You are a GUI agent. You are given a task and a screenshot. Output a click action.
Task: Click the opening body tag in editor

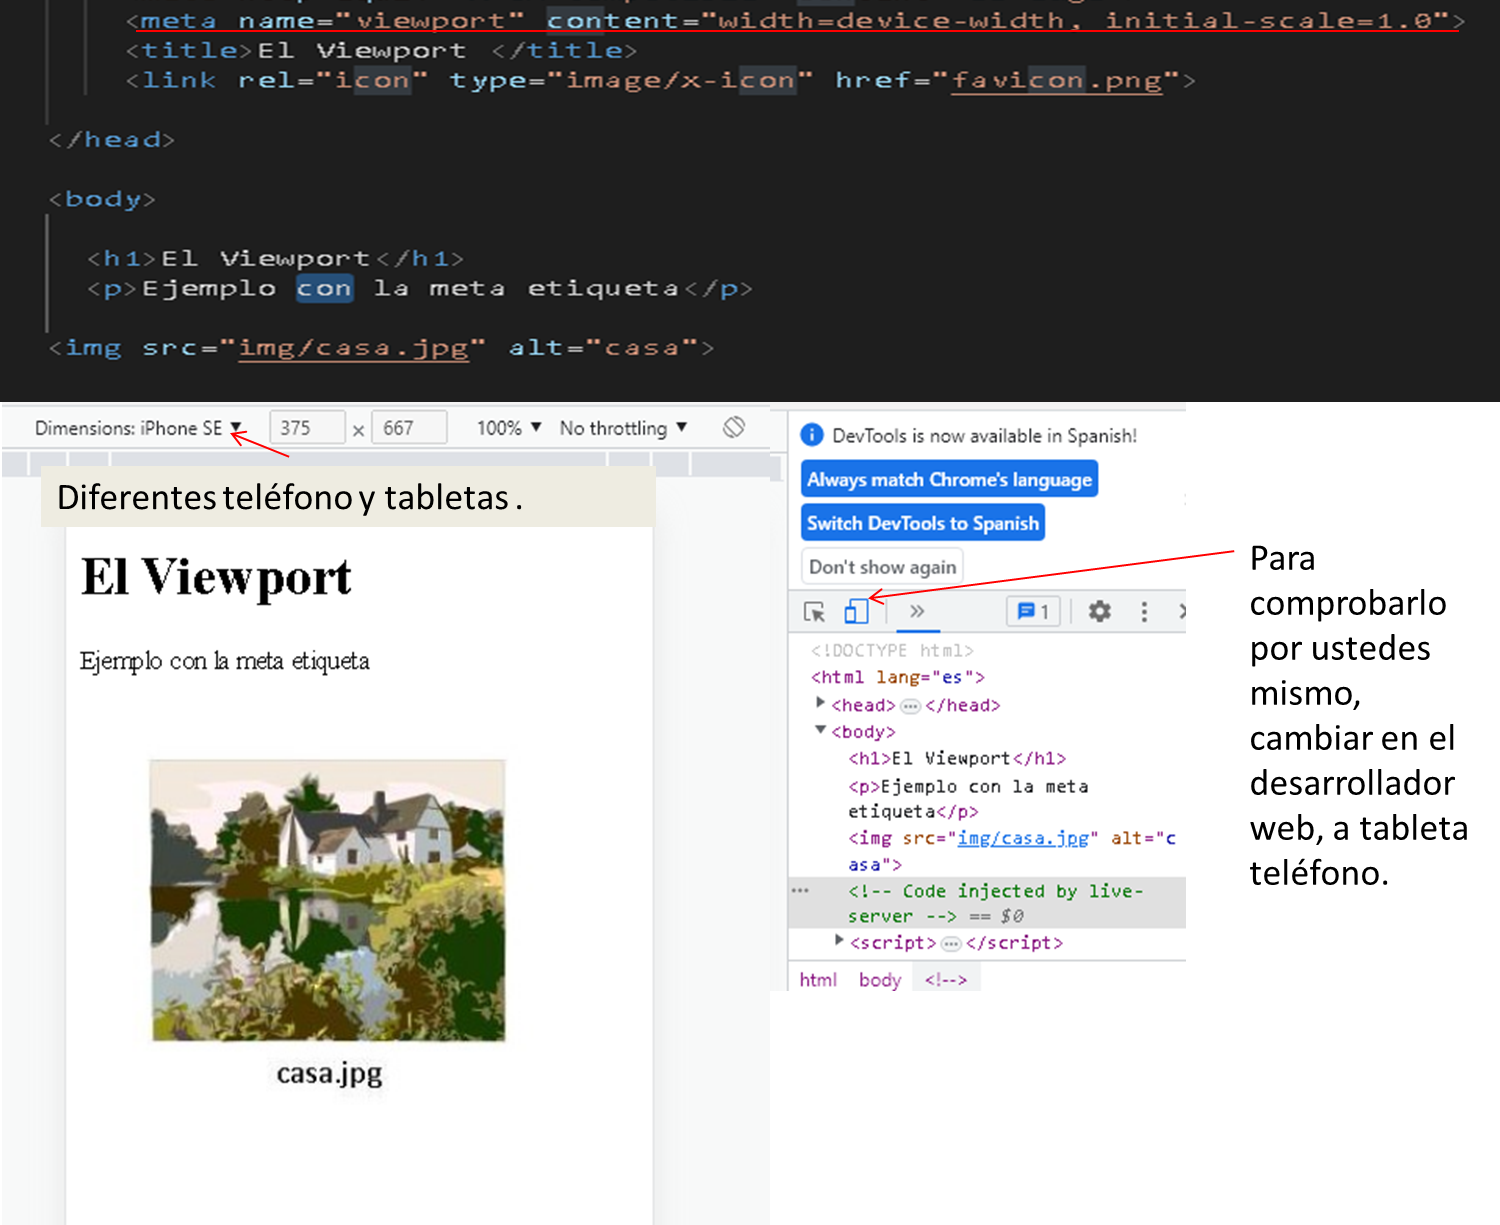pyautogui.click(x=102, y=199)
